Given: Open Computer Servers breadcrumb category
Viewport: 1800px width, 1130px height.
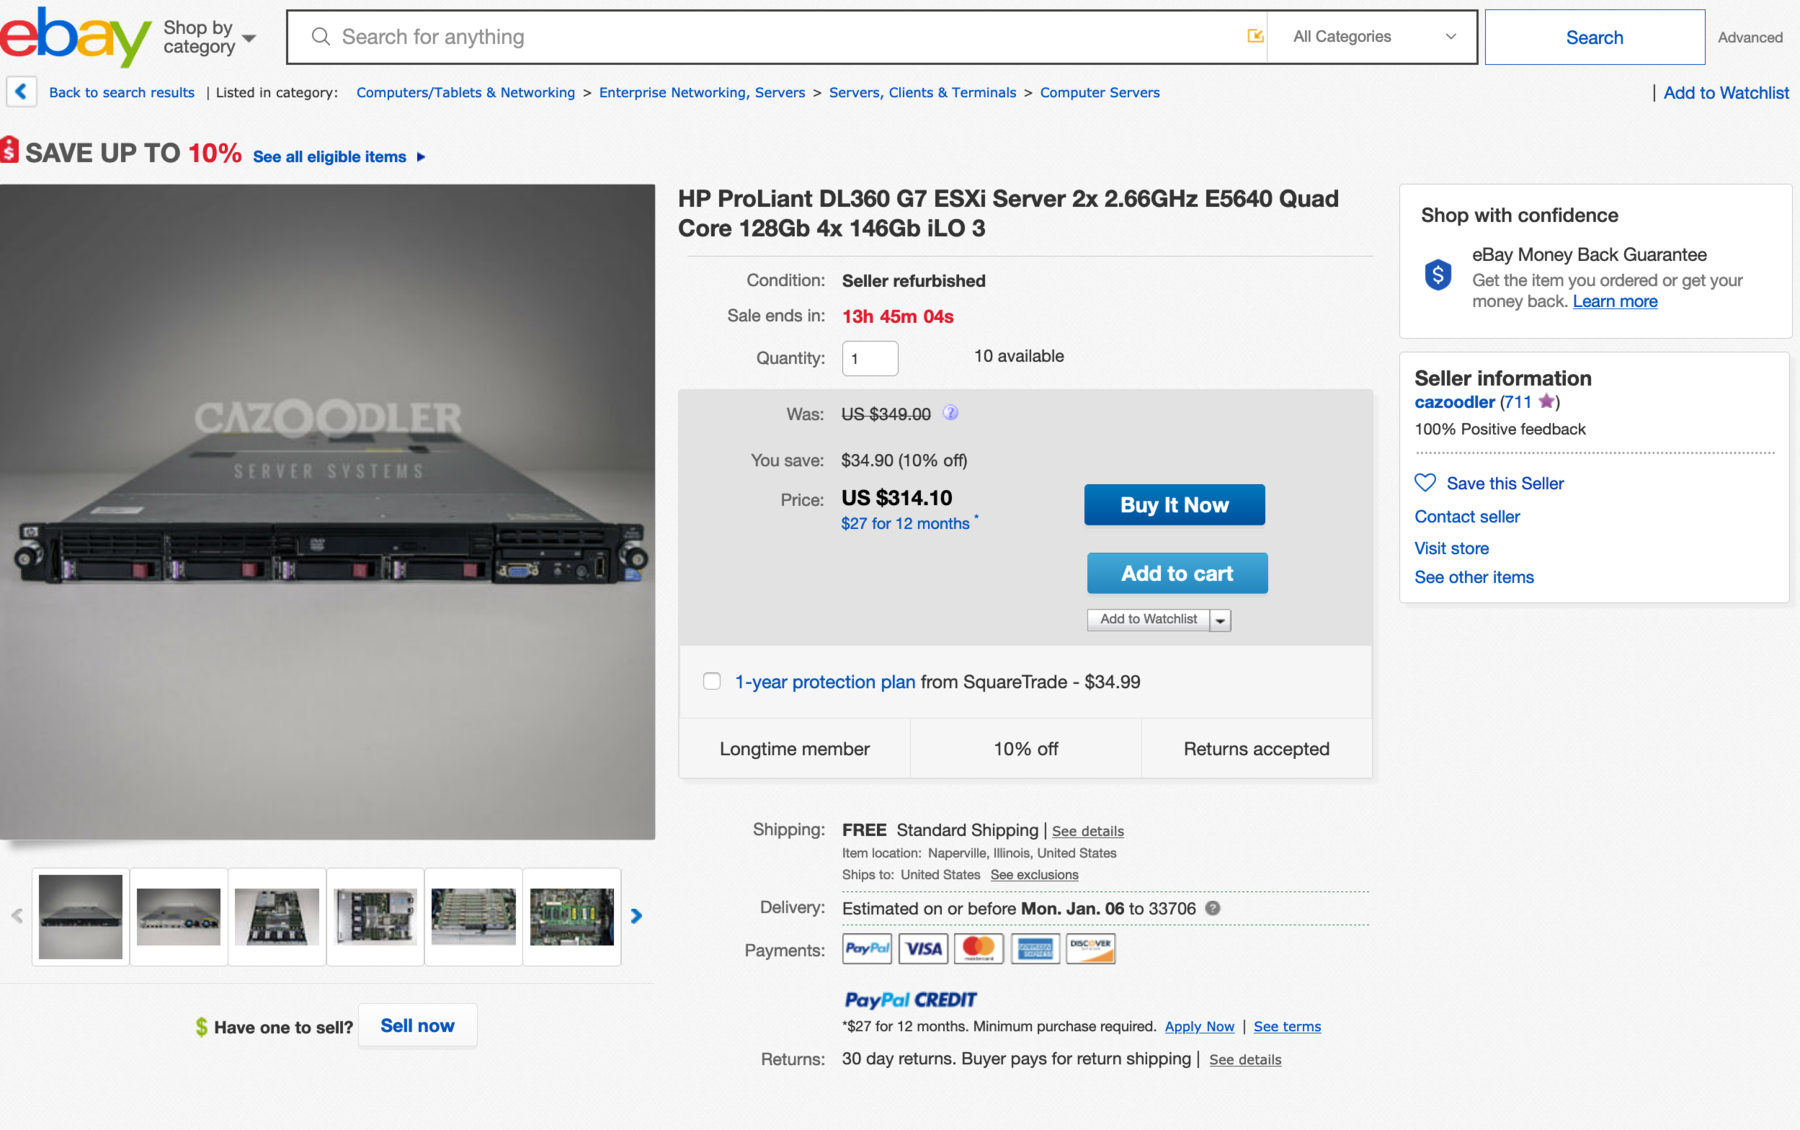Looking at the screenshot, I should coord(1099,92).
